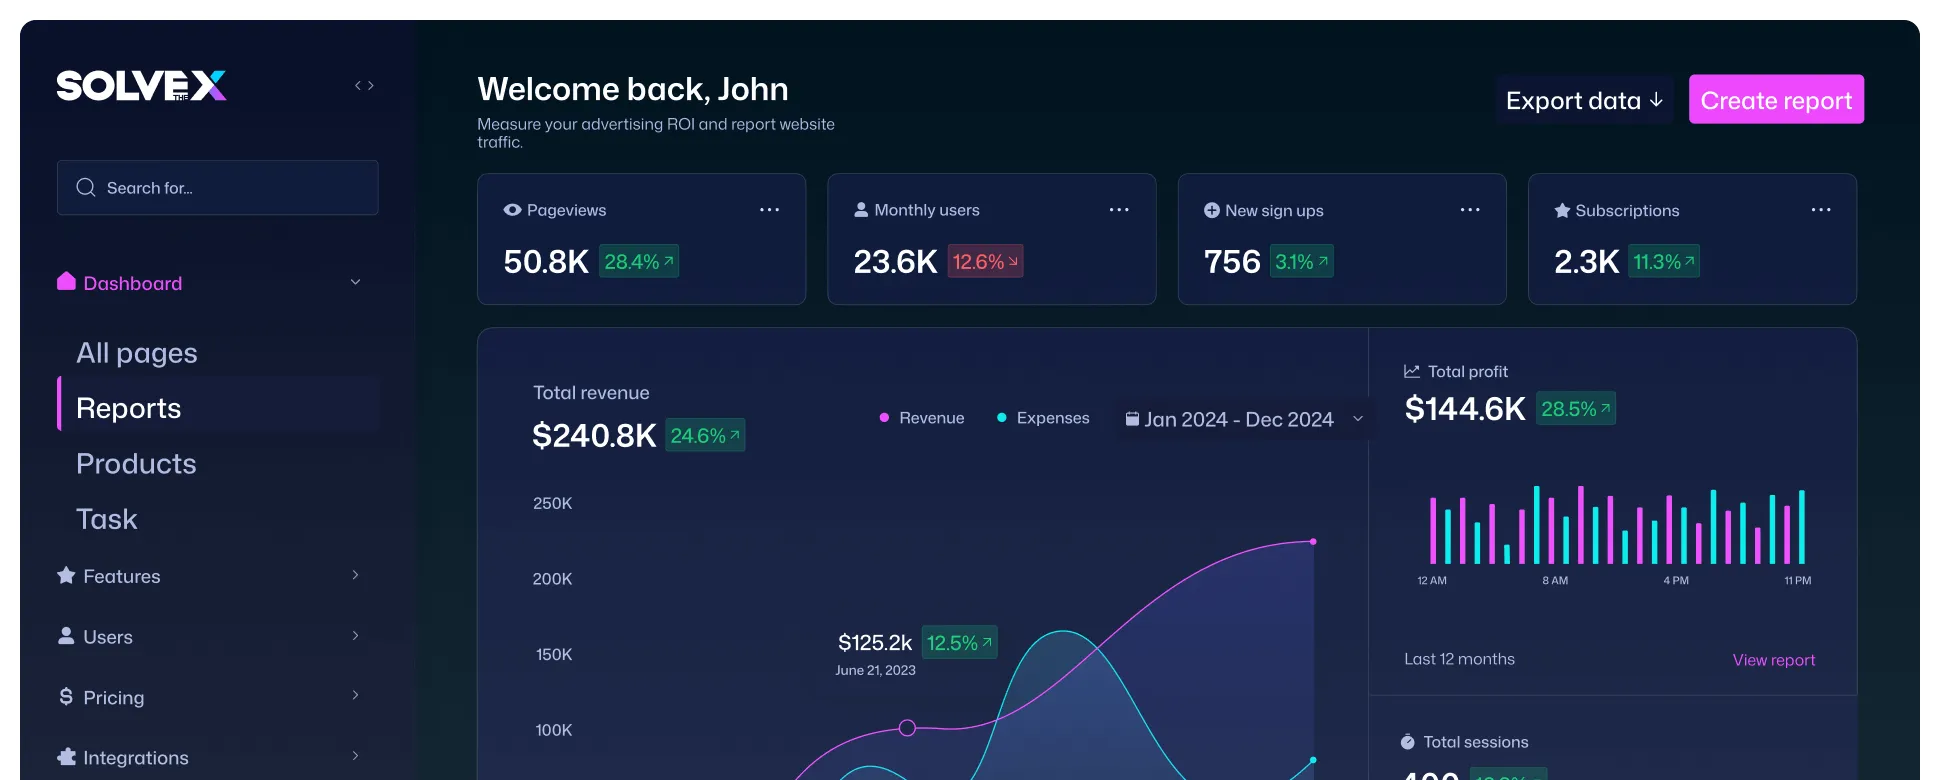Click the Create report button
The image size is (1940, 780).
pos(1775,100)
